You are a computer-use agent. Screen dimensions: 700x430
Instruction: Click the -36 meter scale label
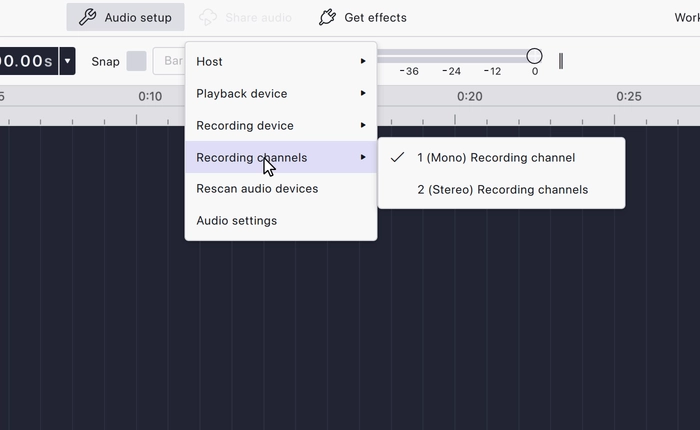click(409, 71)
